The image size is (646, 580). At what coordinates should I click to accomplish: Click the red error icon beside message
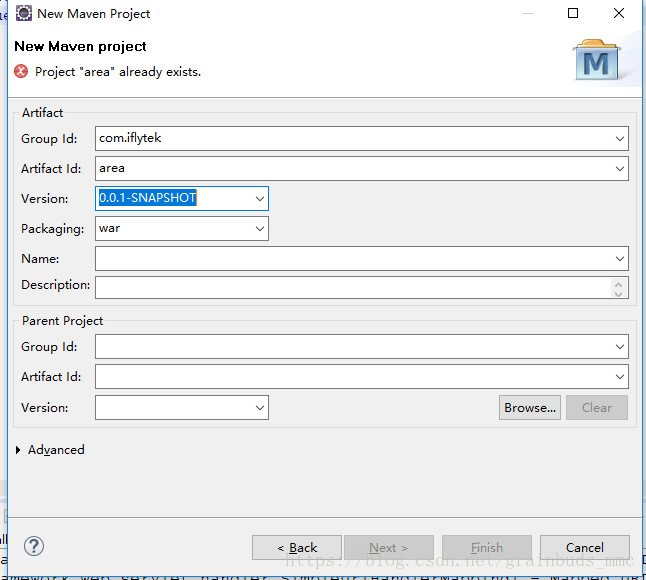click(x=21, y=71)
